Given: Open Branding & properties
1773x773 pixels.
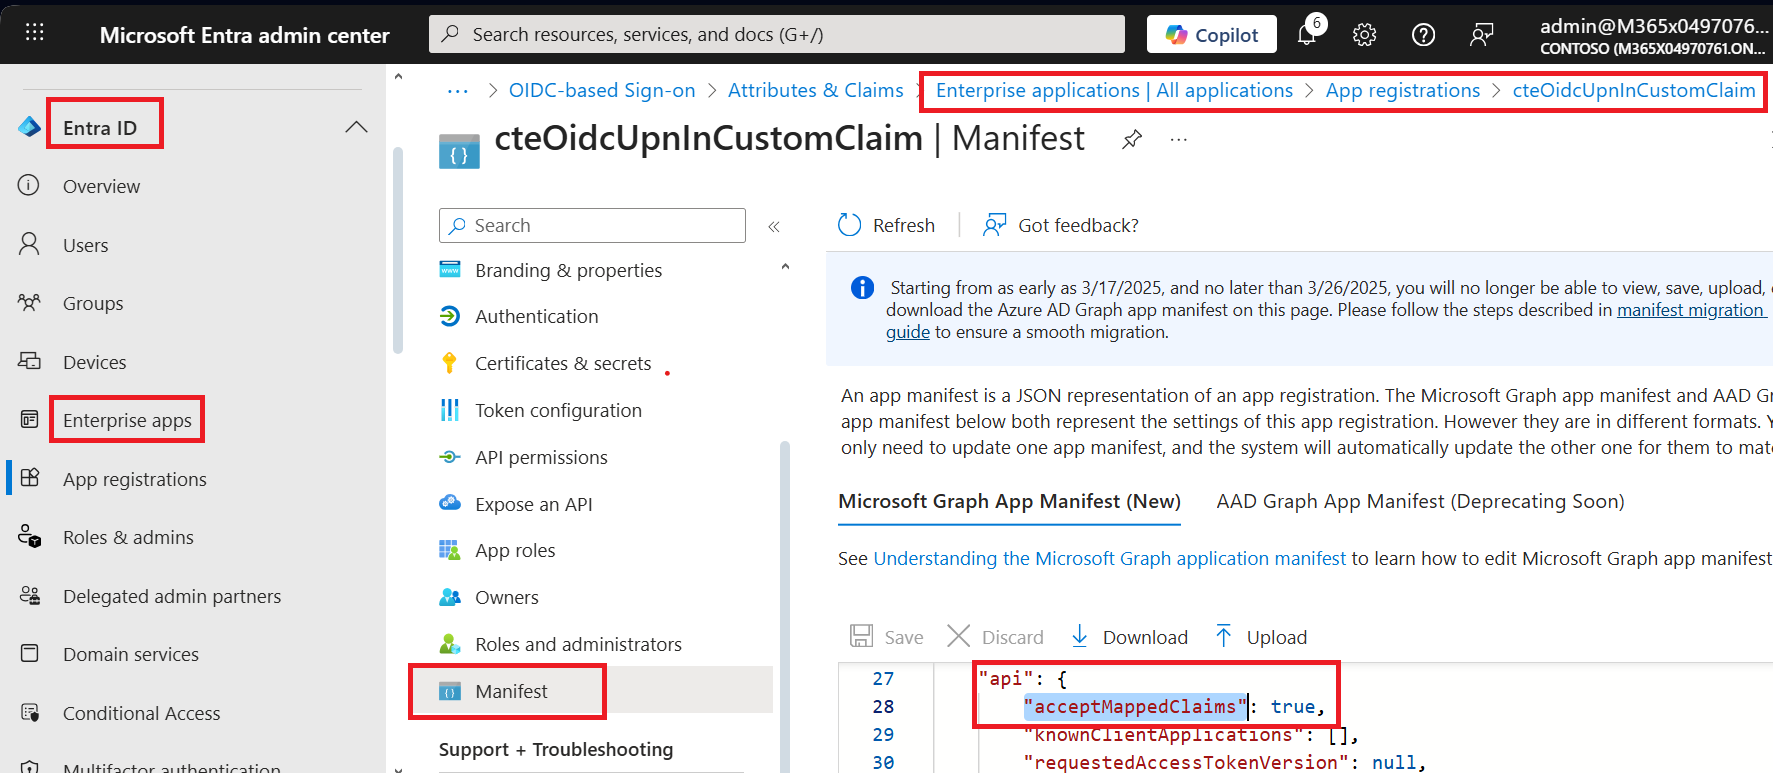Looking at the screenshot, I should [568, 270].
